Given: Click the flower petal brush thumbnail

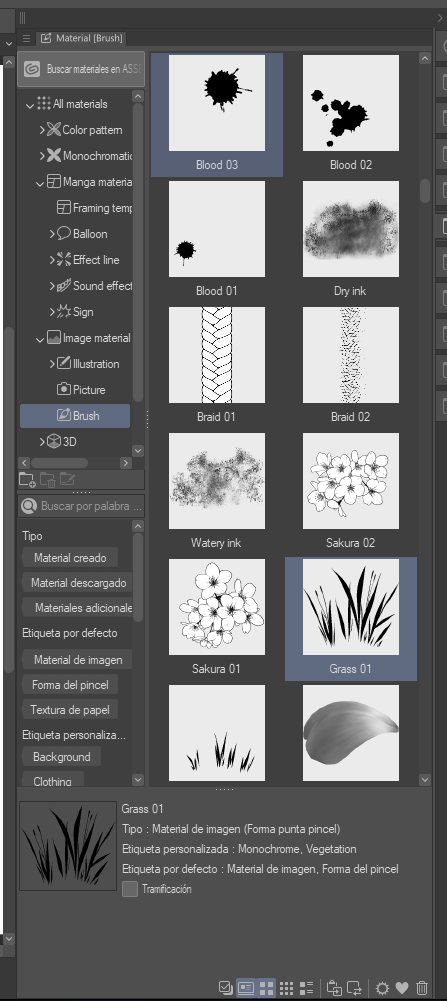Looking at the screenshot, I should [x=351, y=733].
